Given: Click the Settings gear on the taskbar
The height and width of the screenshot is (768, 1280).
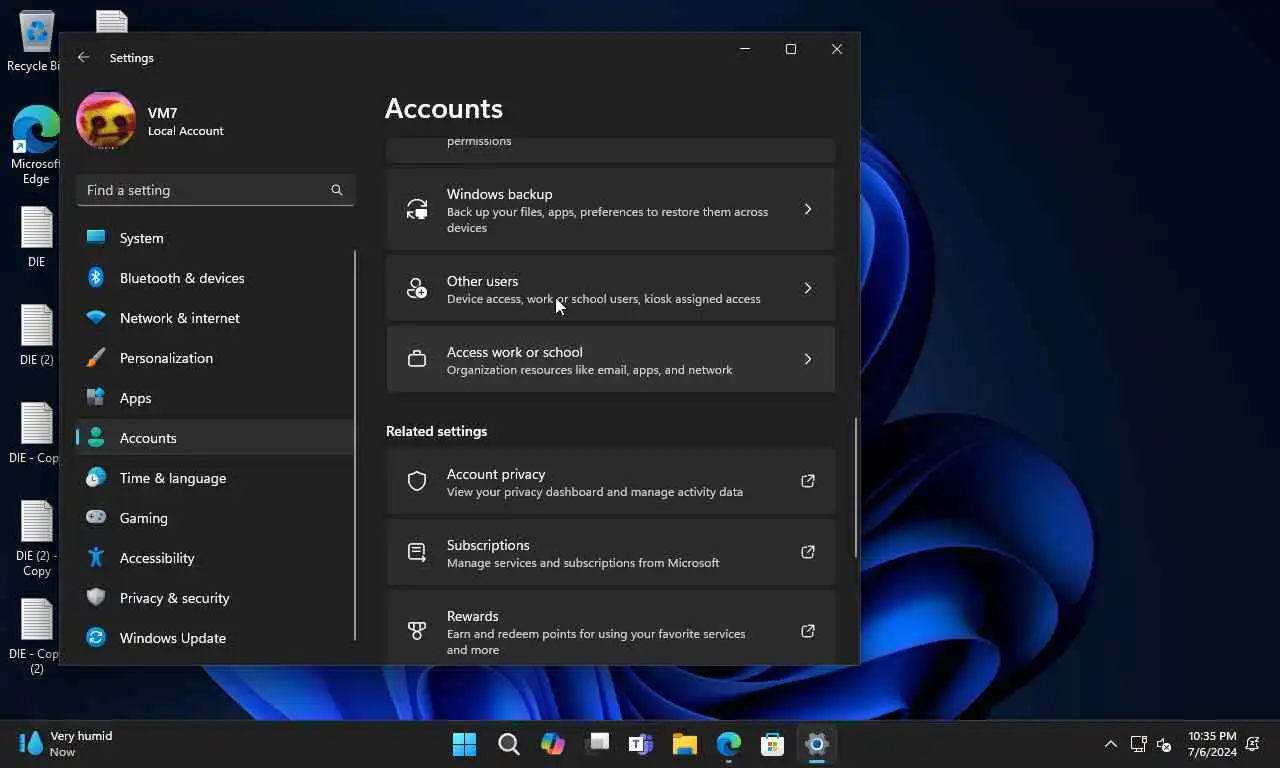Looking at the screenshot, I should [817, 744].
